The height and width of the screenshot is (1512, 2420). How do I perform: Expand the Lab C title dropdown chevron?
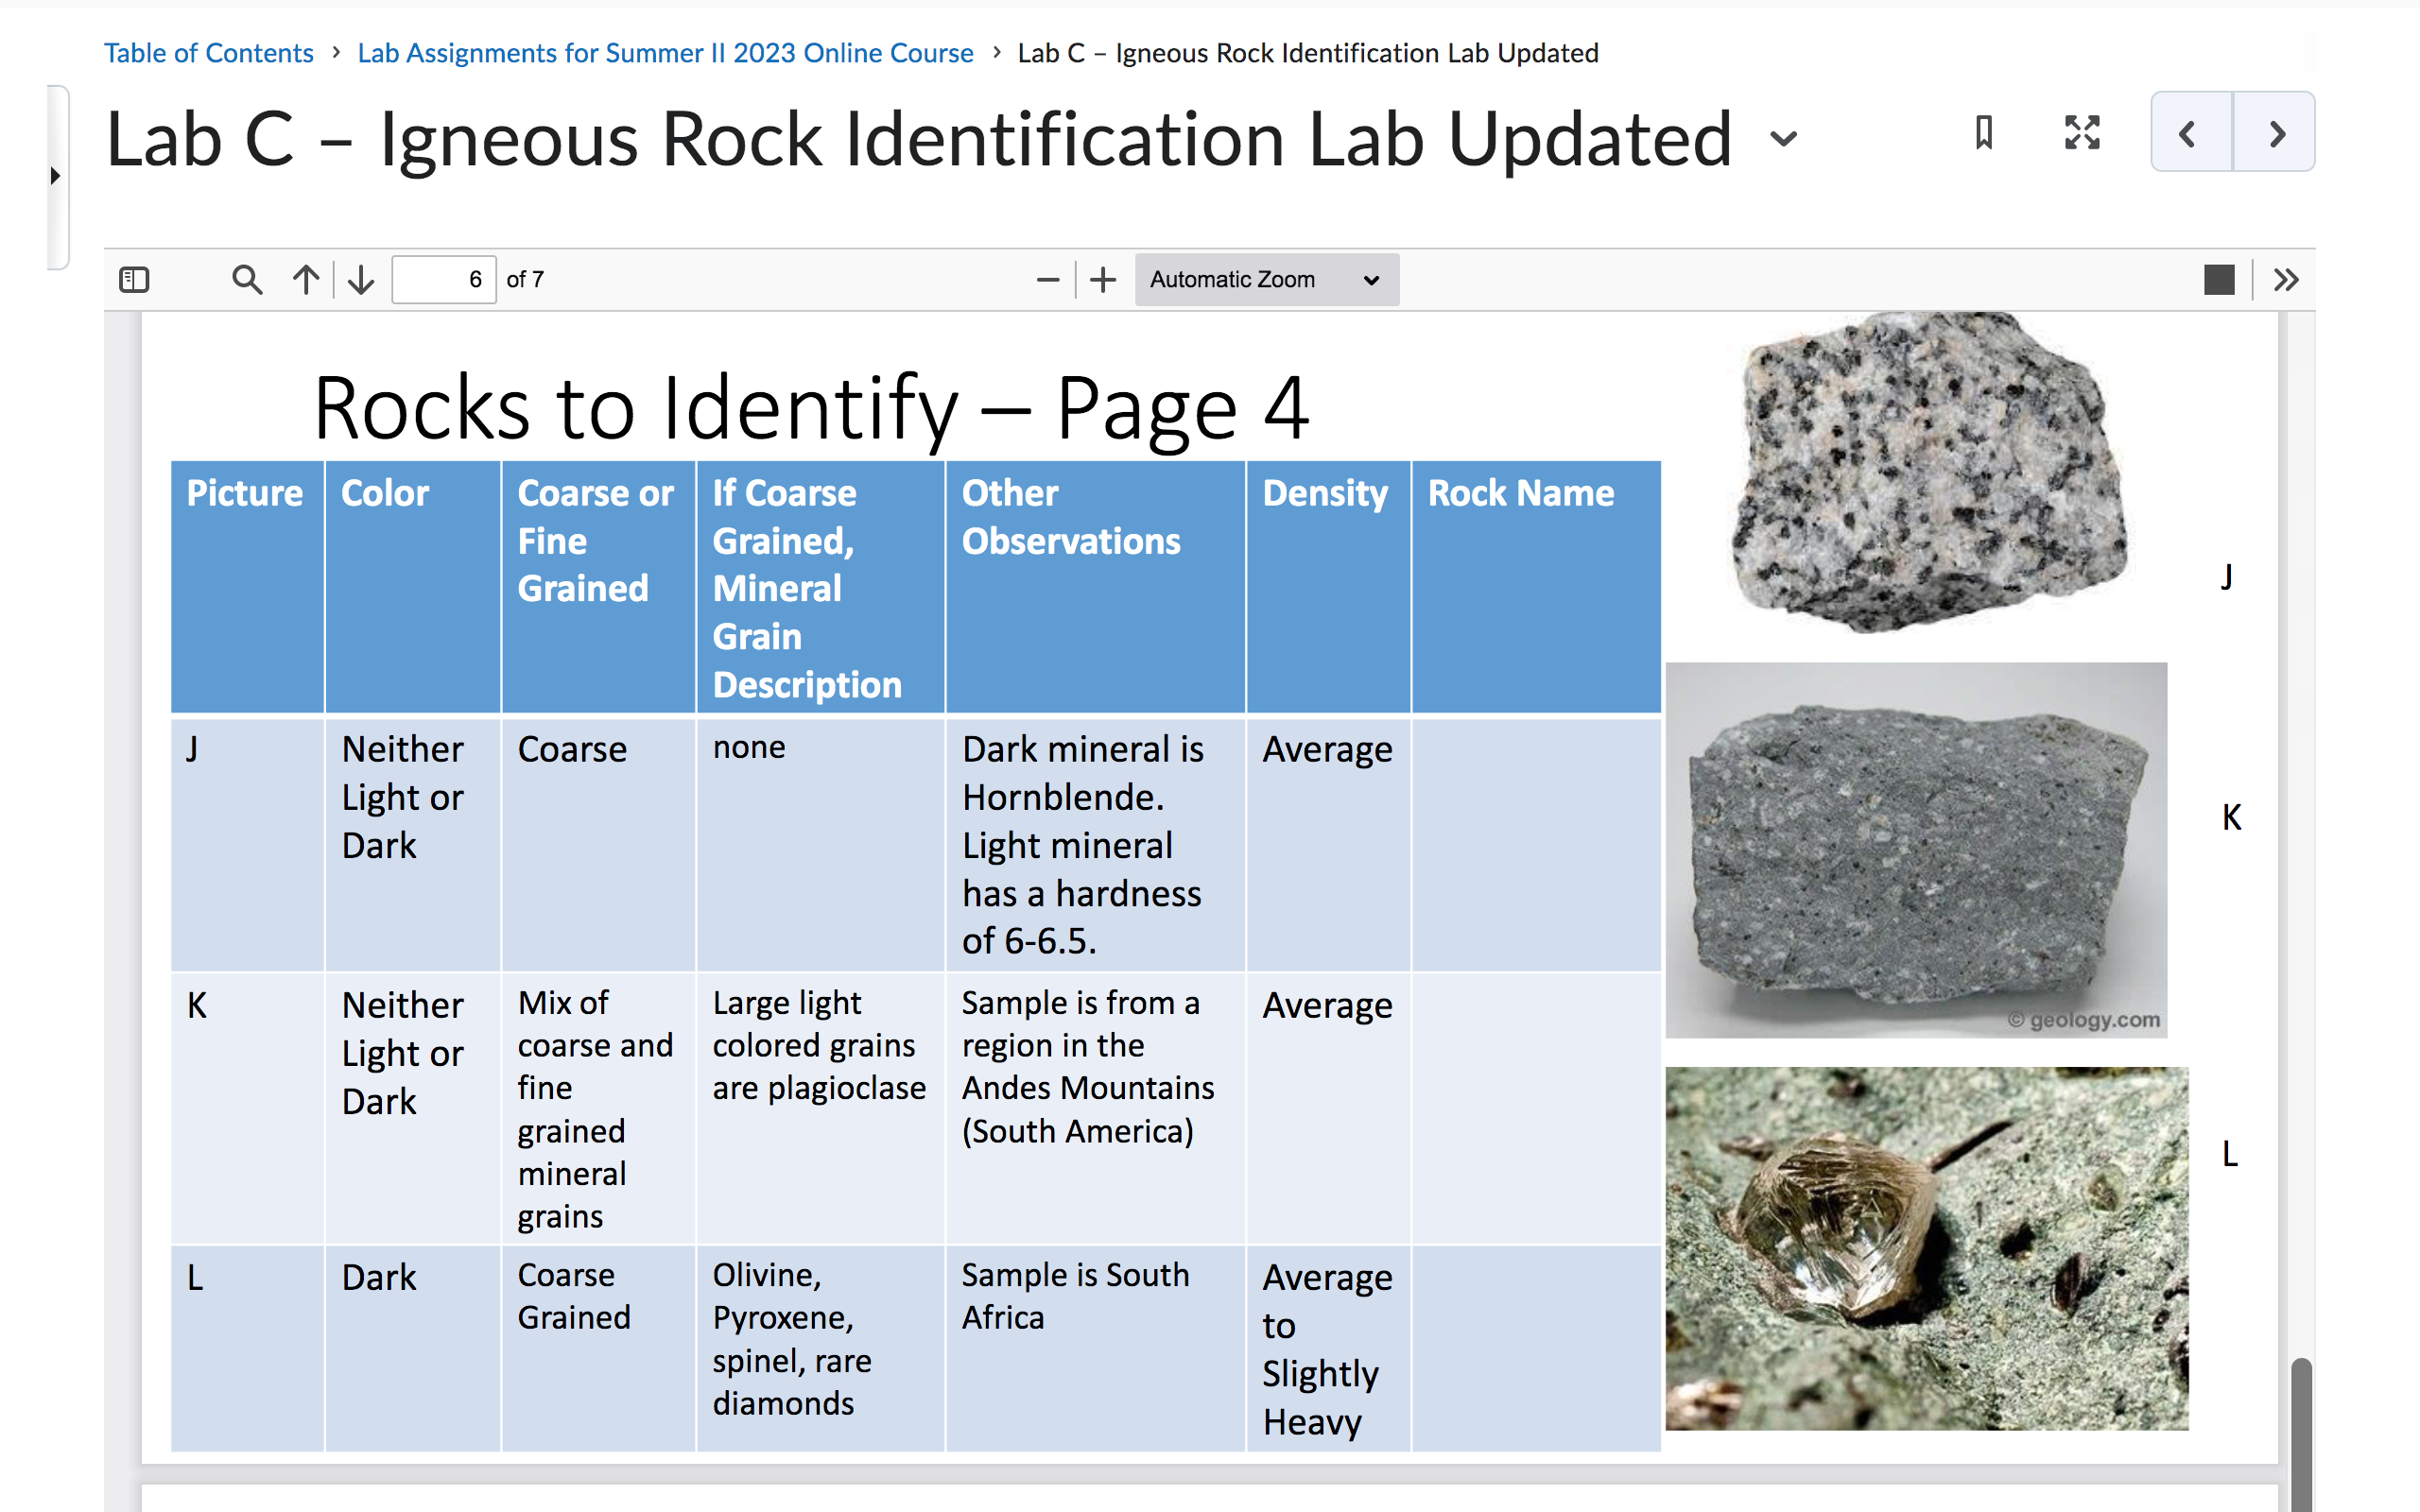(x=1784, y=140)
